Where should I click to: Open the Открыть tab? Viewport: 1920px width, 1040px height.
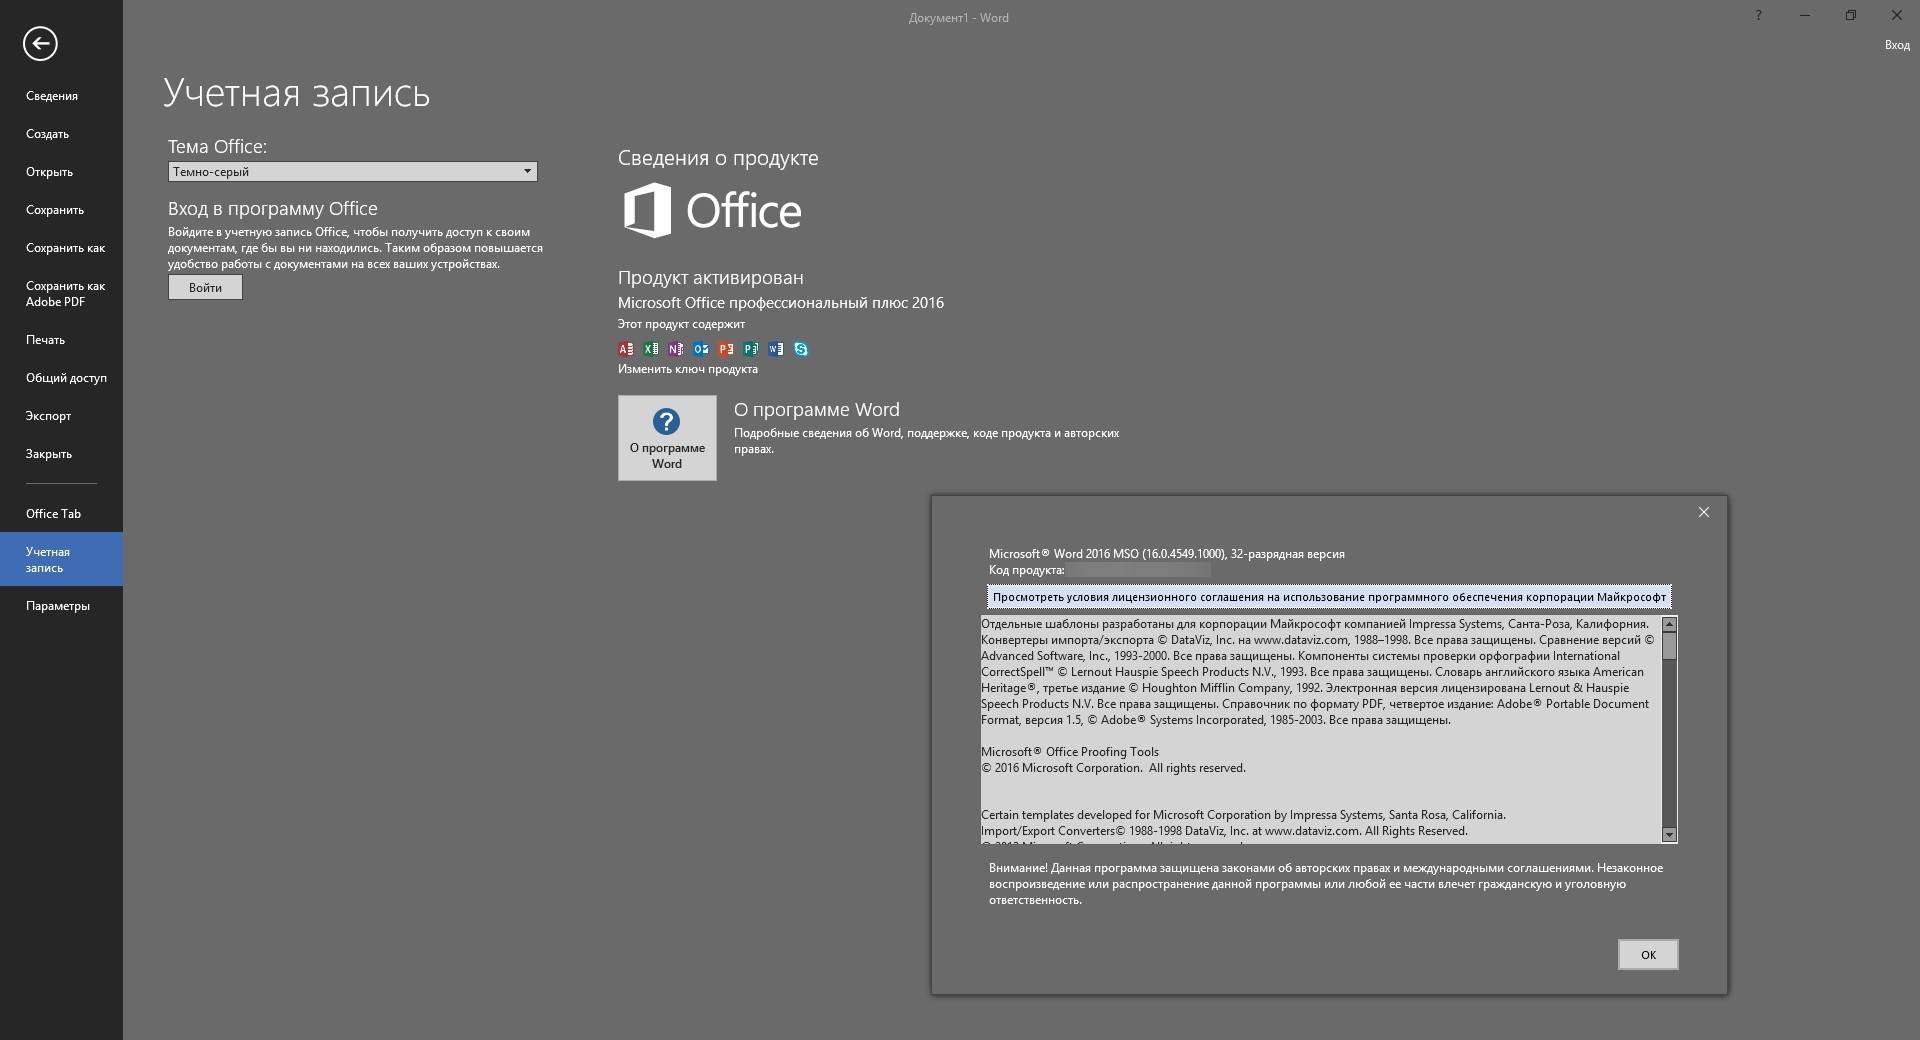(61, 172)
